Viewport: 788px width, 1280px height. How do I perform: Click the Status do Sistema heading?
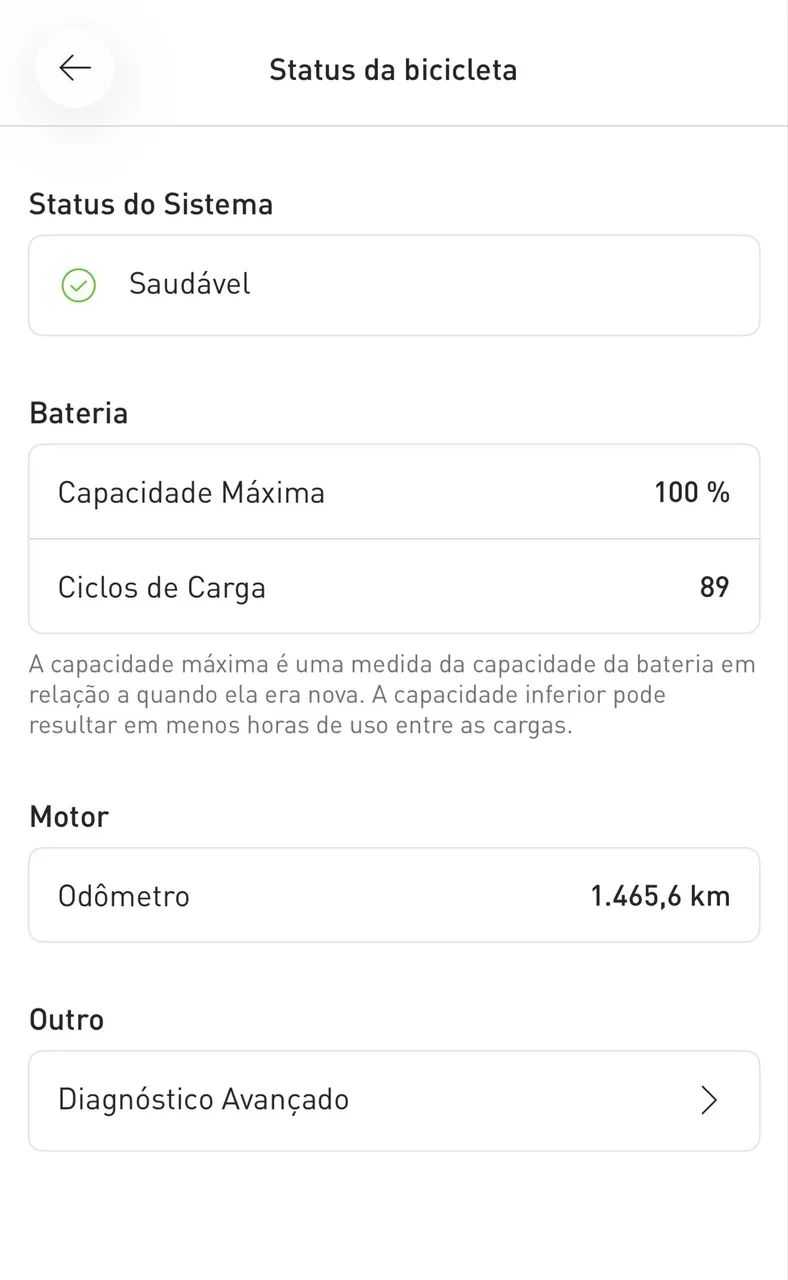(x=151, y=204)
